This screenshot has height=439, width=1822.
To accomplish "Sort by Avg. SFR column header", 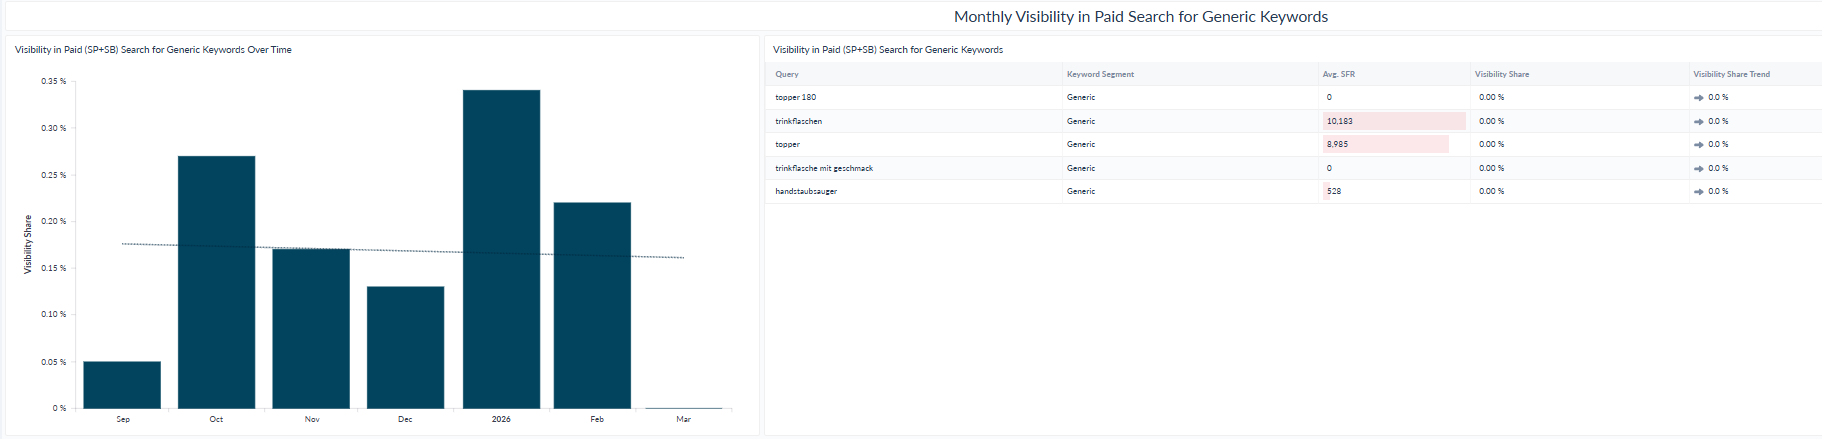I will 1338,74.
